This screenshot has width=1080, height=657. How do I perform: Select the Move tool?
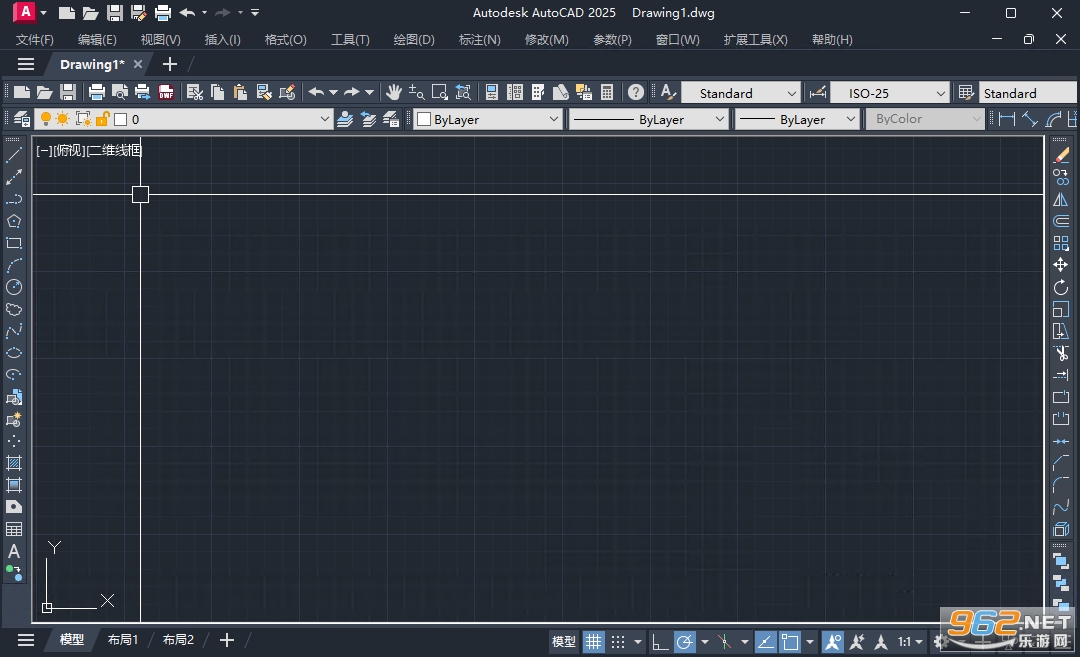click(1061, 265)
